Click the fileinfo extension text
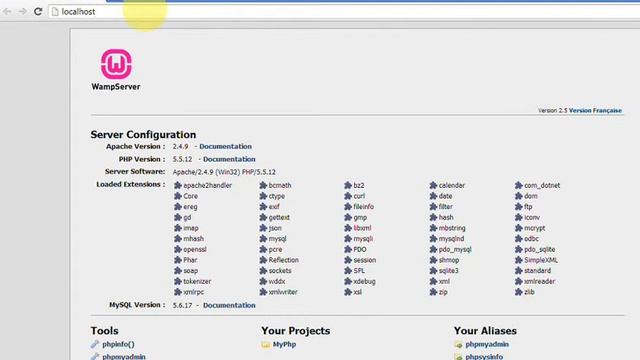Viewport: 640px width, 360px height. click(x=364, y=207)
